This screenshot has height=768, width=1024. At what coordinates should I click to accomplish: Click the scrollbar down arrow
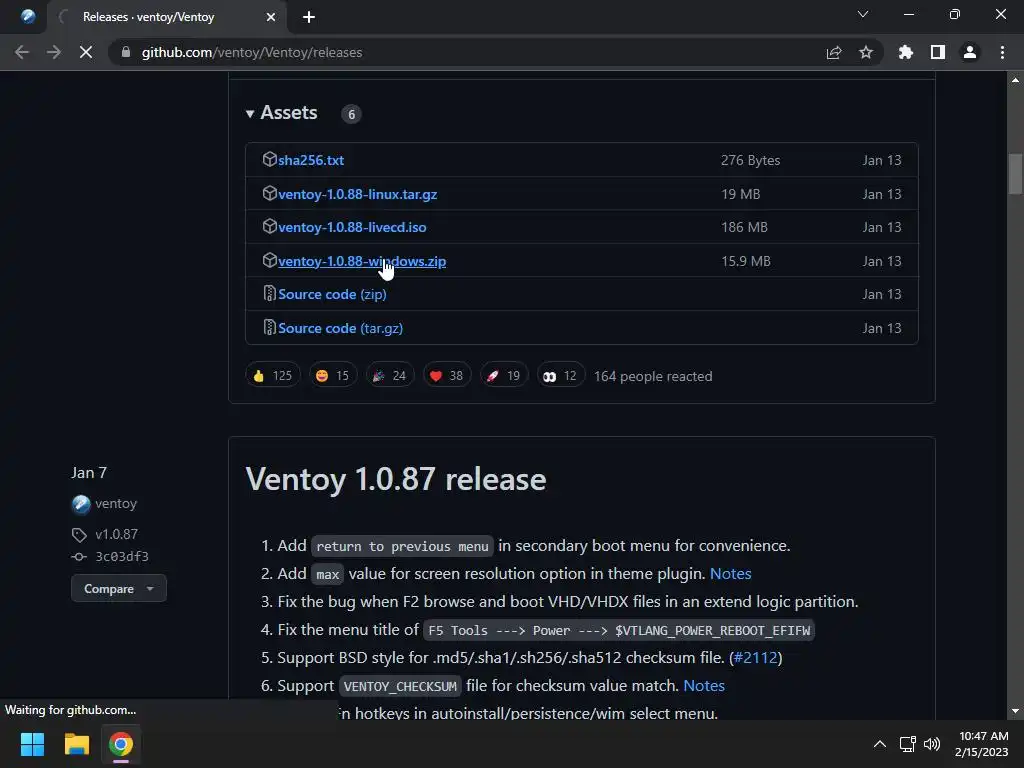(1015, 711)
